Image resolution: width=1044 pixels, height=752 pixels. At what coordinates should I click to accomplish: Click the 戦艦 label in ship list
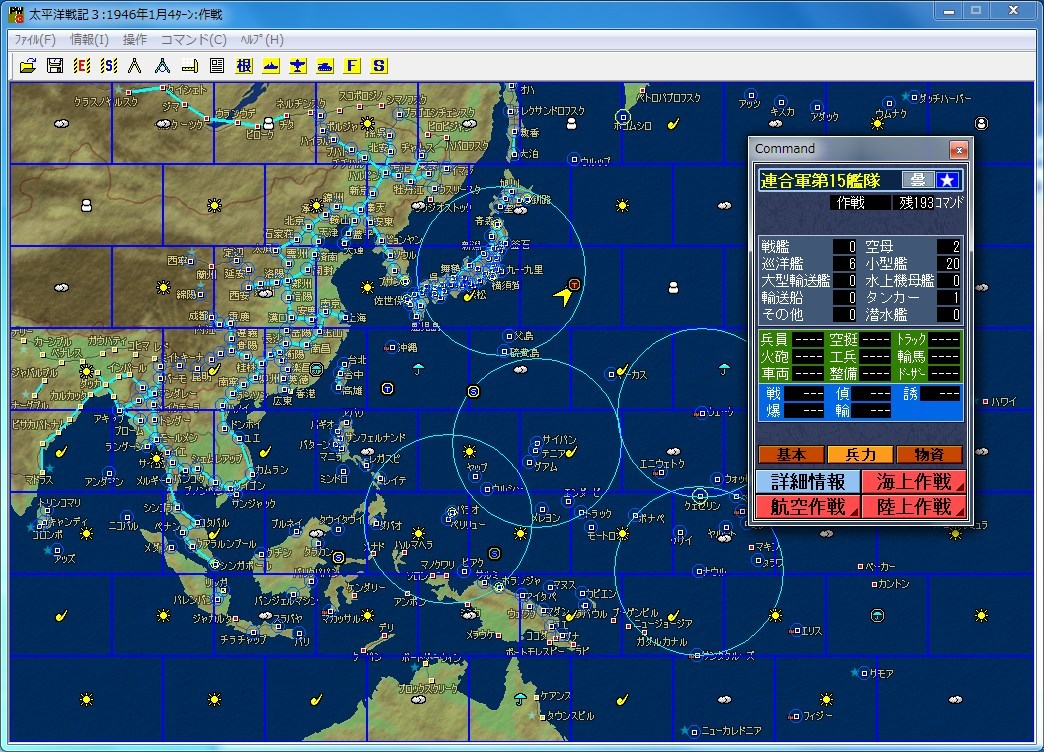coord(775,246)
